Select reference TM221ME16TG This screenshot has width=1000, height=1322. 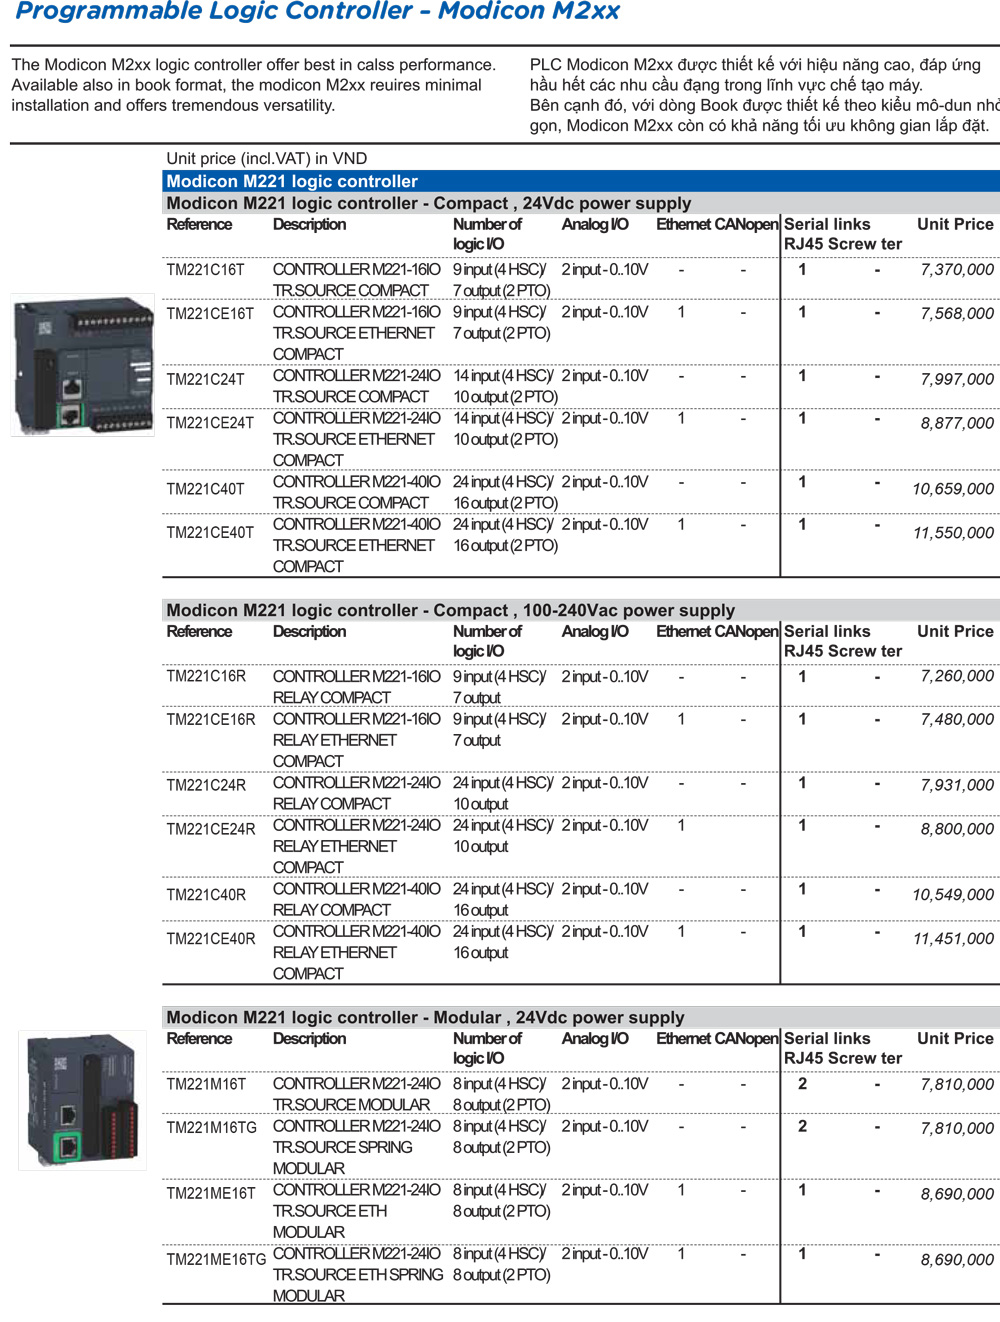216,1260
